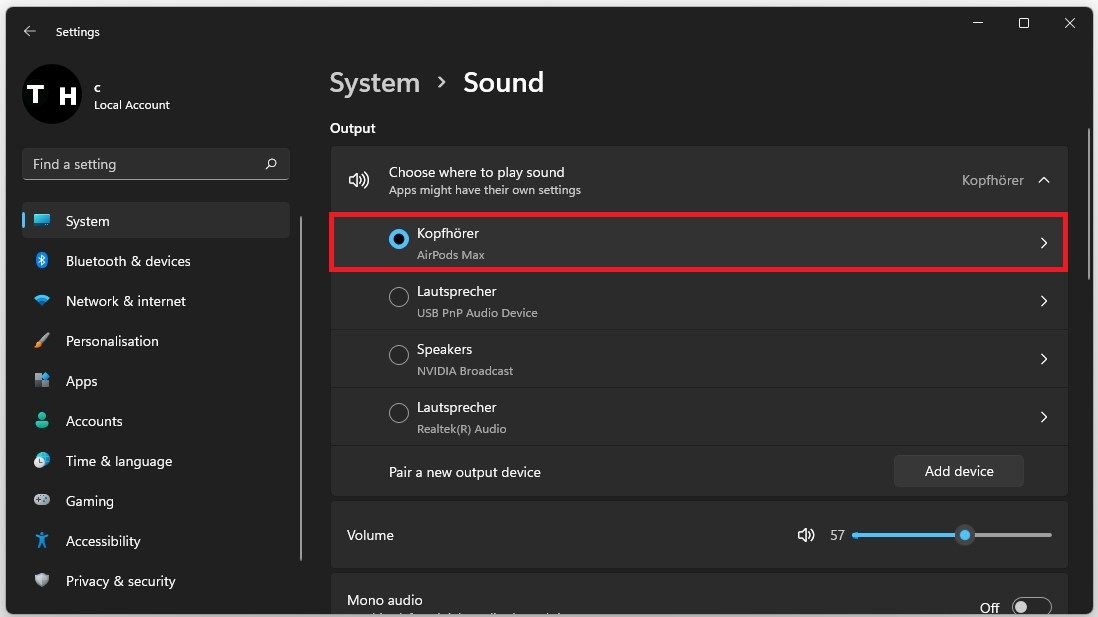1098x617 pixels.
Task: Mute using the Volume speaker icon
Action: [806, 535]
